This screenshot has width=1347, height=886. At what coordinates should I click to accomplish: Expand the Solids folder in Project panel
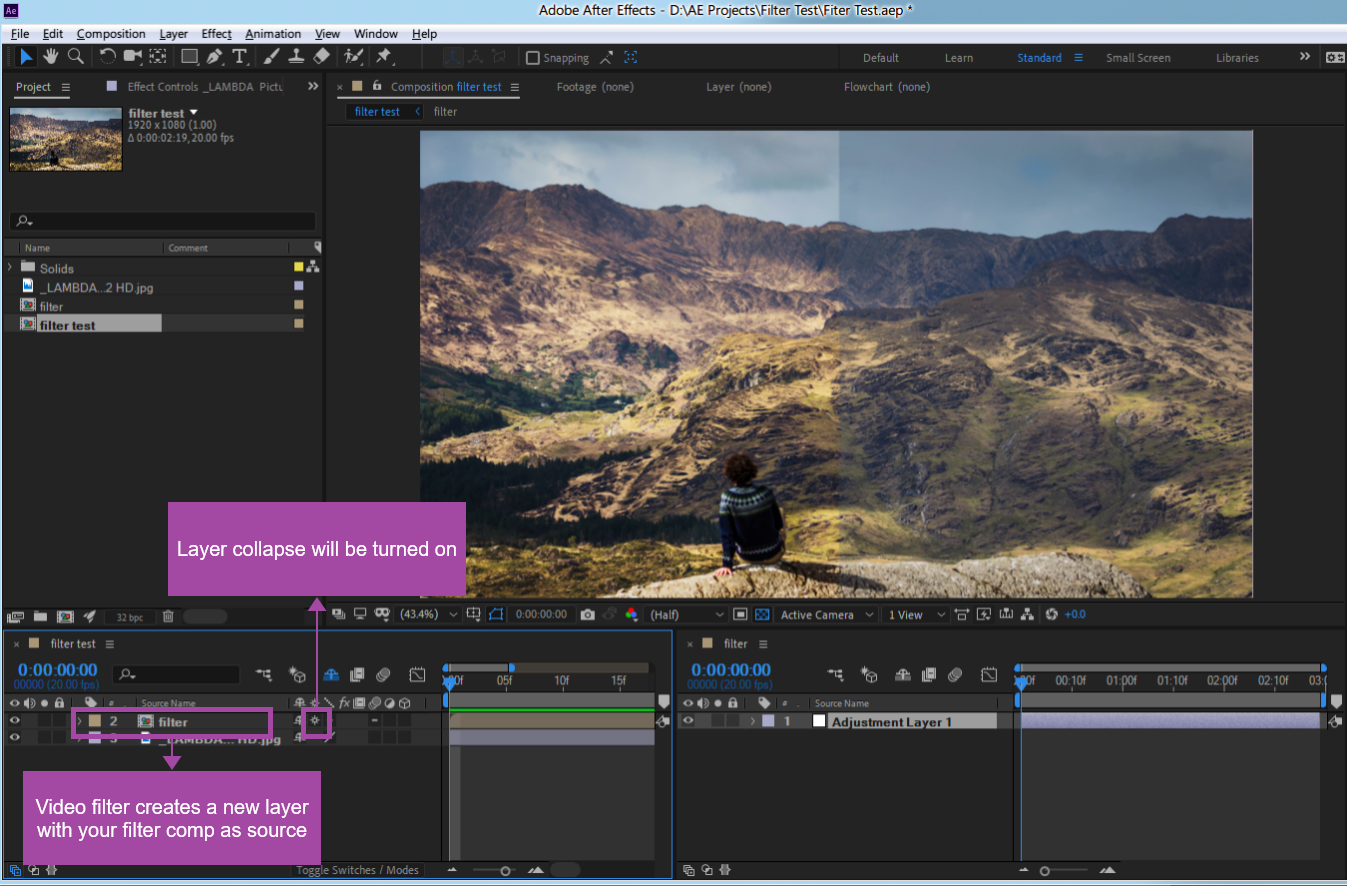coord(10,268)
